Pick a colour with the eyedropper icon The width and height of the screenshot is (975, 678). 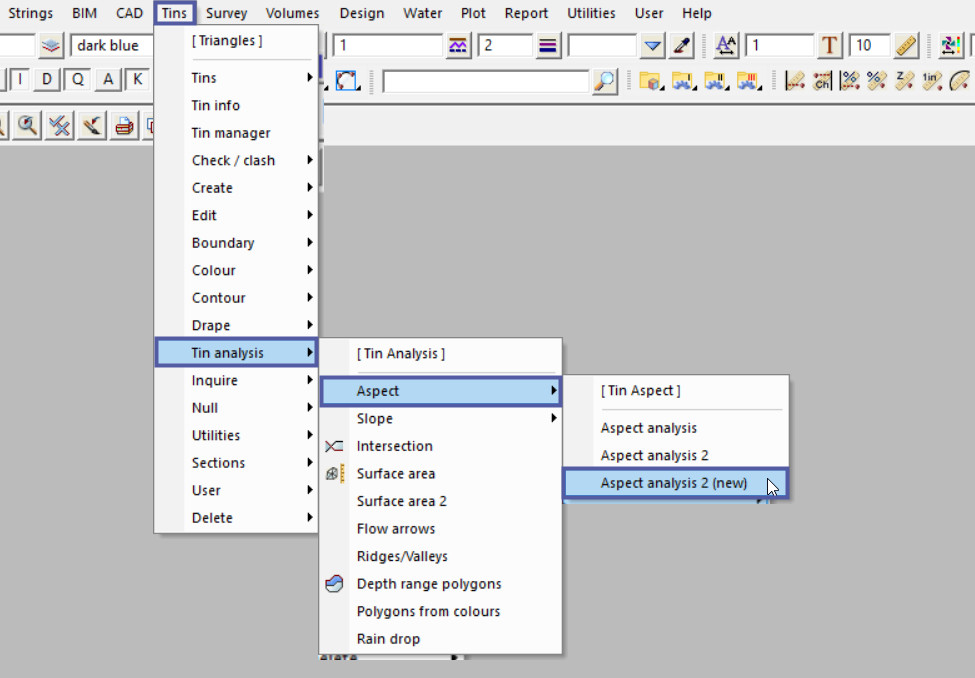pos(682,46)
